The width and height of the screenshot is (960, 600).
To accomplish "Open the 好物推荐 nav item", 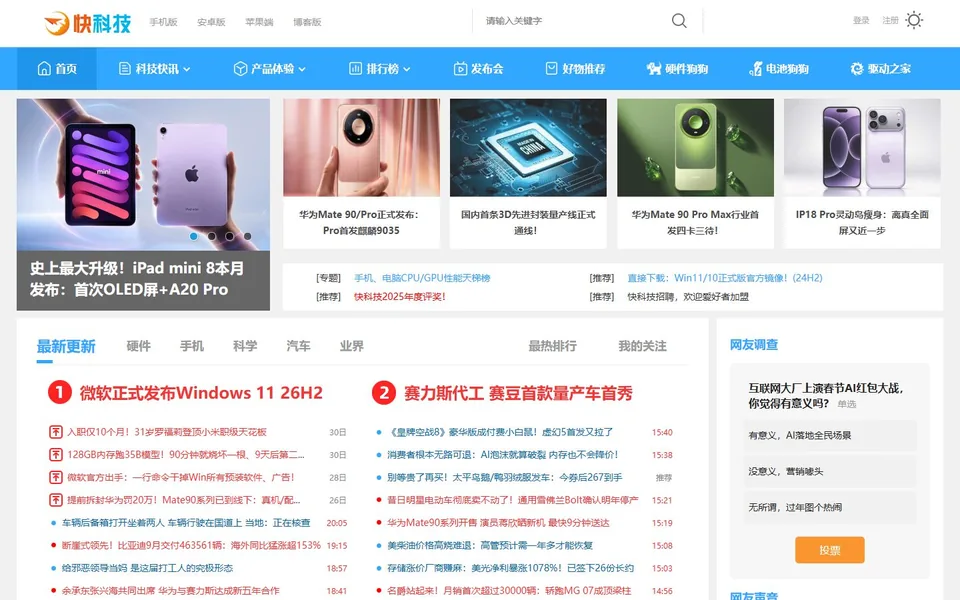I will tap(576, 69).
